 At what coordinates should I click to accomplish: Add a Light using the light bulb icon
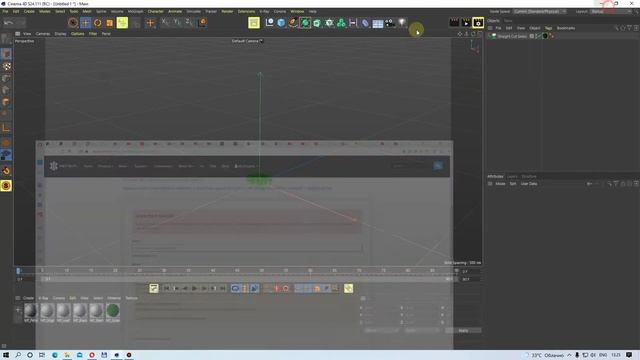(x=402, y=22)
